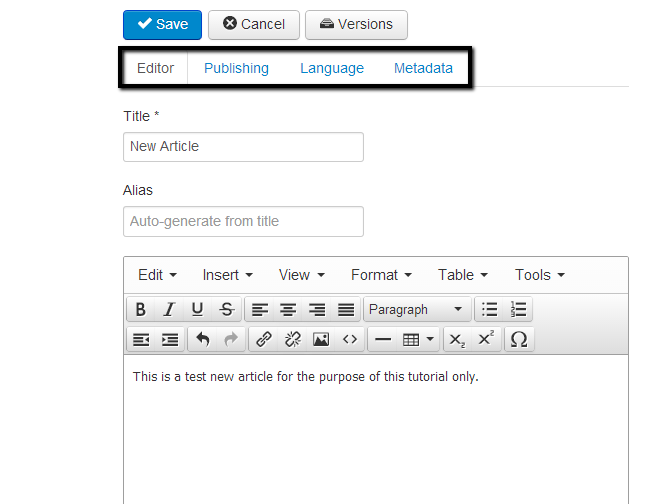Insert an image into the article

[320, 339]
